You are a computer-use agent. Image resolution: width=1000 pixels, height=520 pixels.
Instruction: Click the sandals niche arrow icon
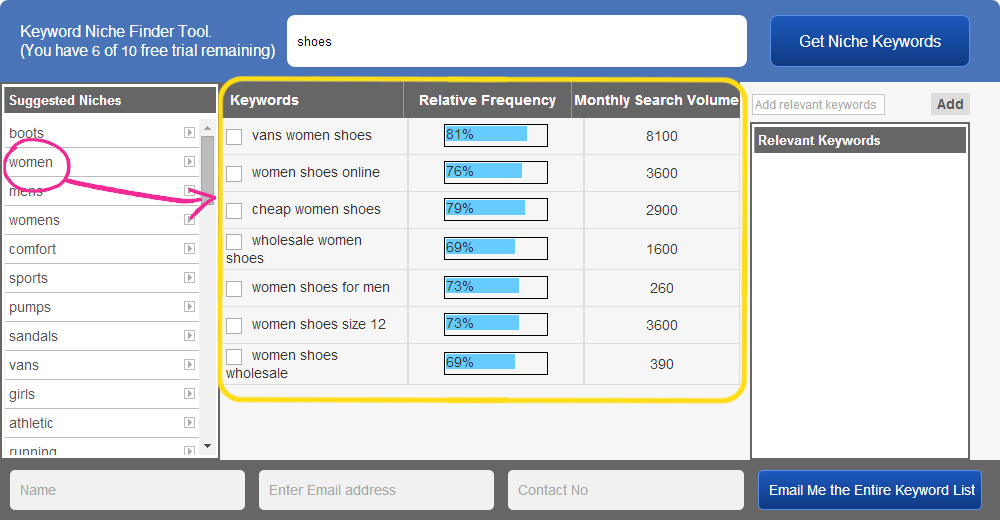pyautogui.click(x=189, y=336)
